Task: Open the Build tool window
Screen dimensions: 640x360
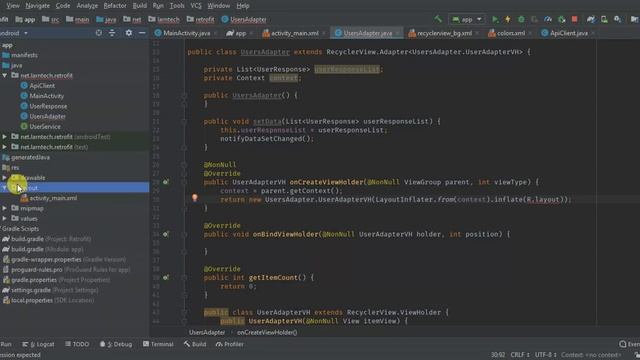Action: pyautogui.click(x=195, y=344)
